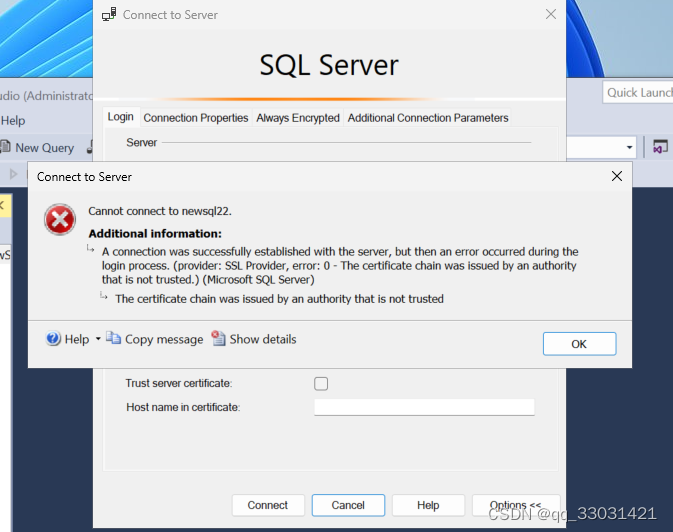Screen dimensions: 673x532
Task: Click Quick Launch search box
Action: pyautogui.click(x=638, y=92)
